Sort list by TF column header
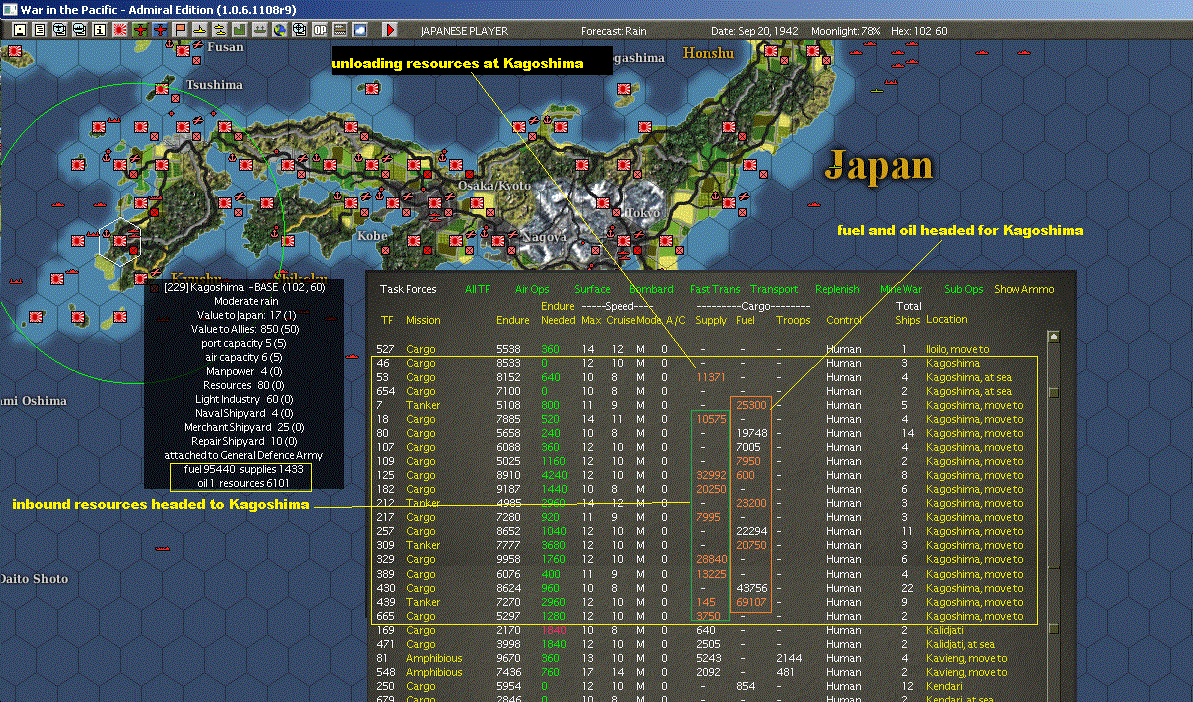Viewport: 1193px width, 702px height. pyautogui.click(x=387, y=320)
